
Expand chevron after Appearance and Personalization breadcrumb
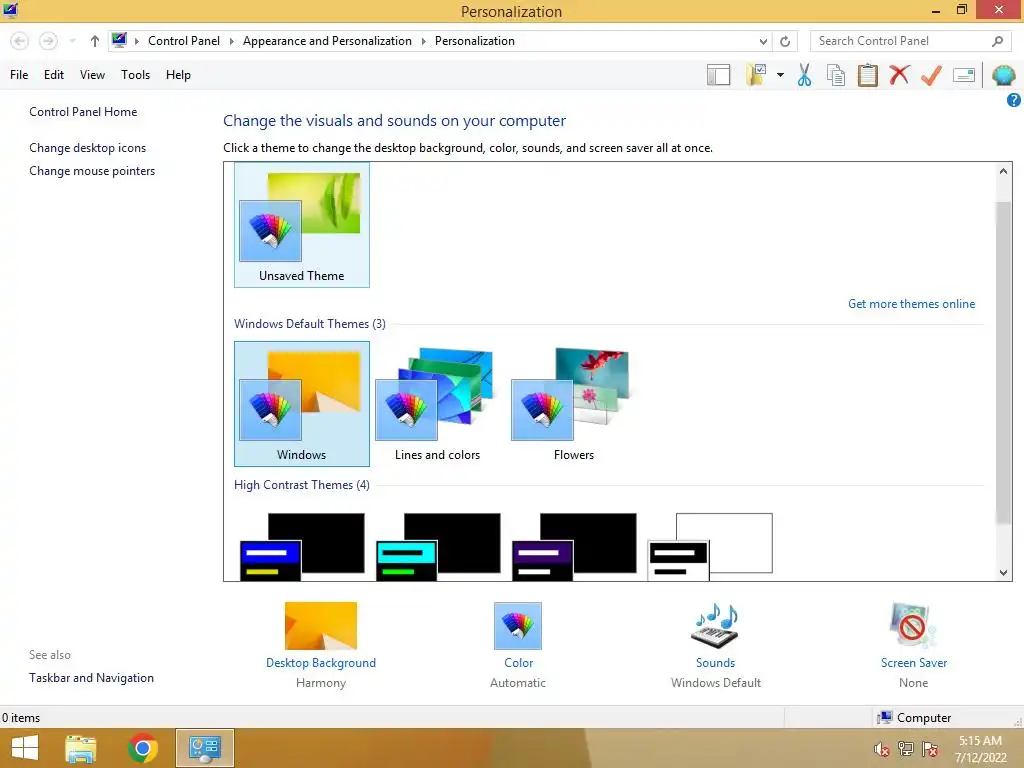click(x=423, y=41)
